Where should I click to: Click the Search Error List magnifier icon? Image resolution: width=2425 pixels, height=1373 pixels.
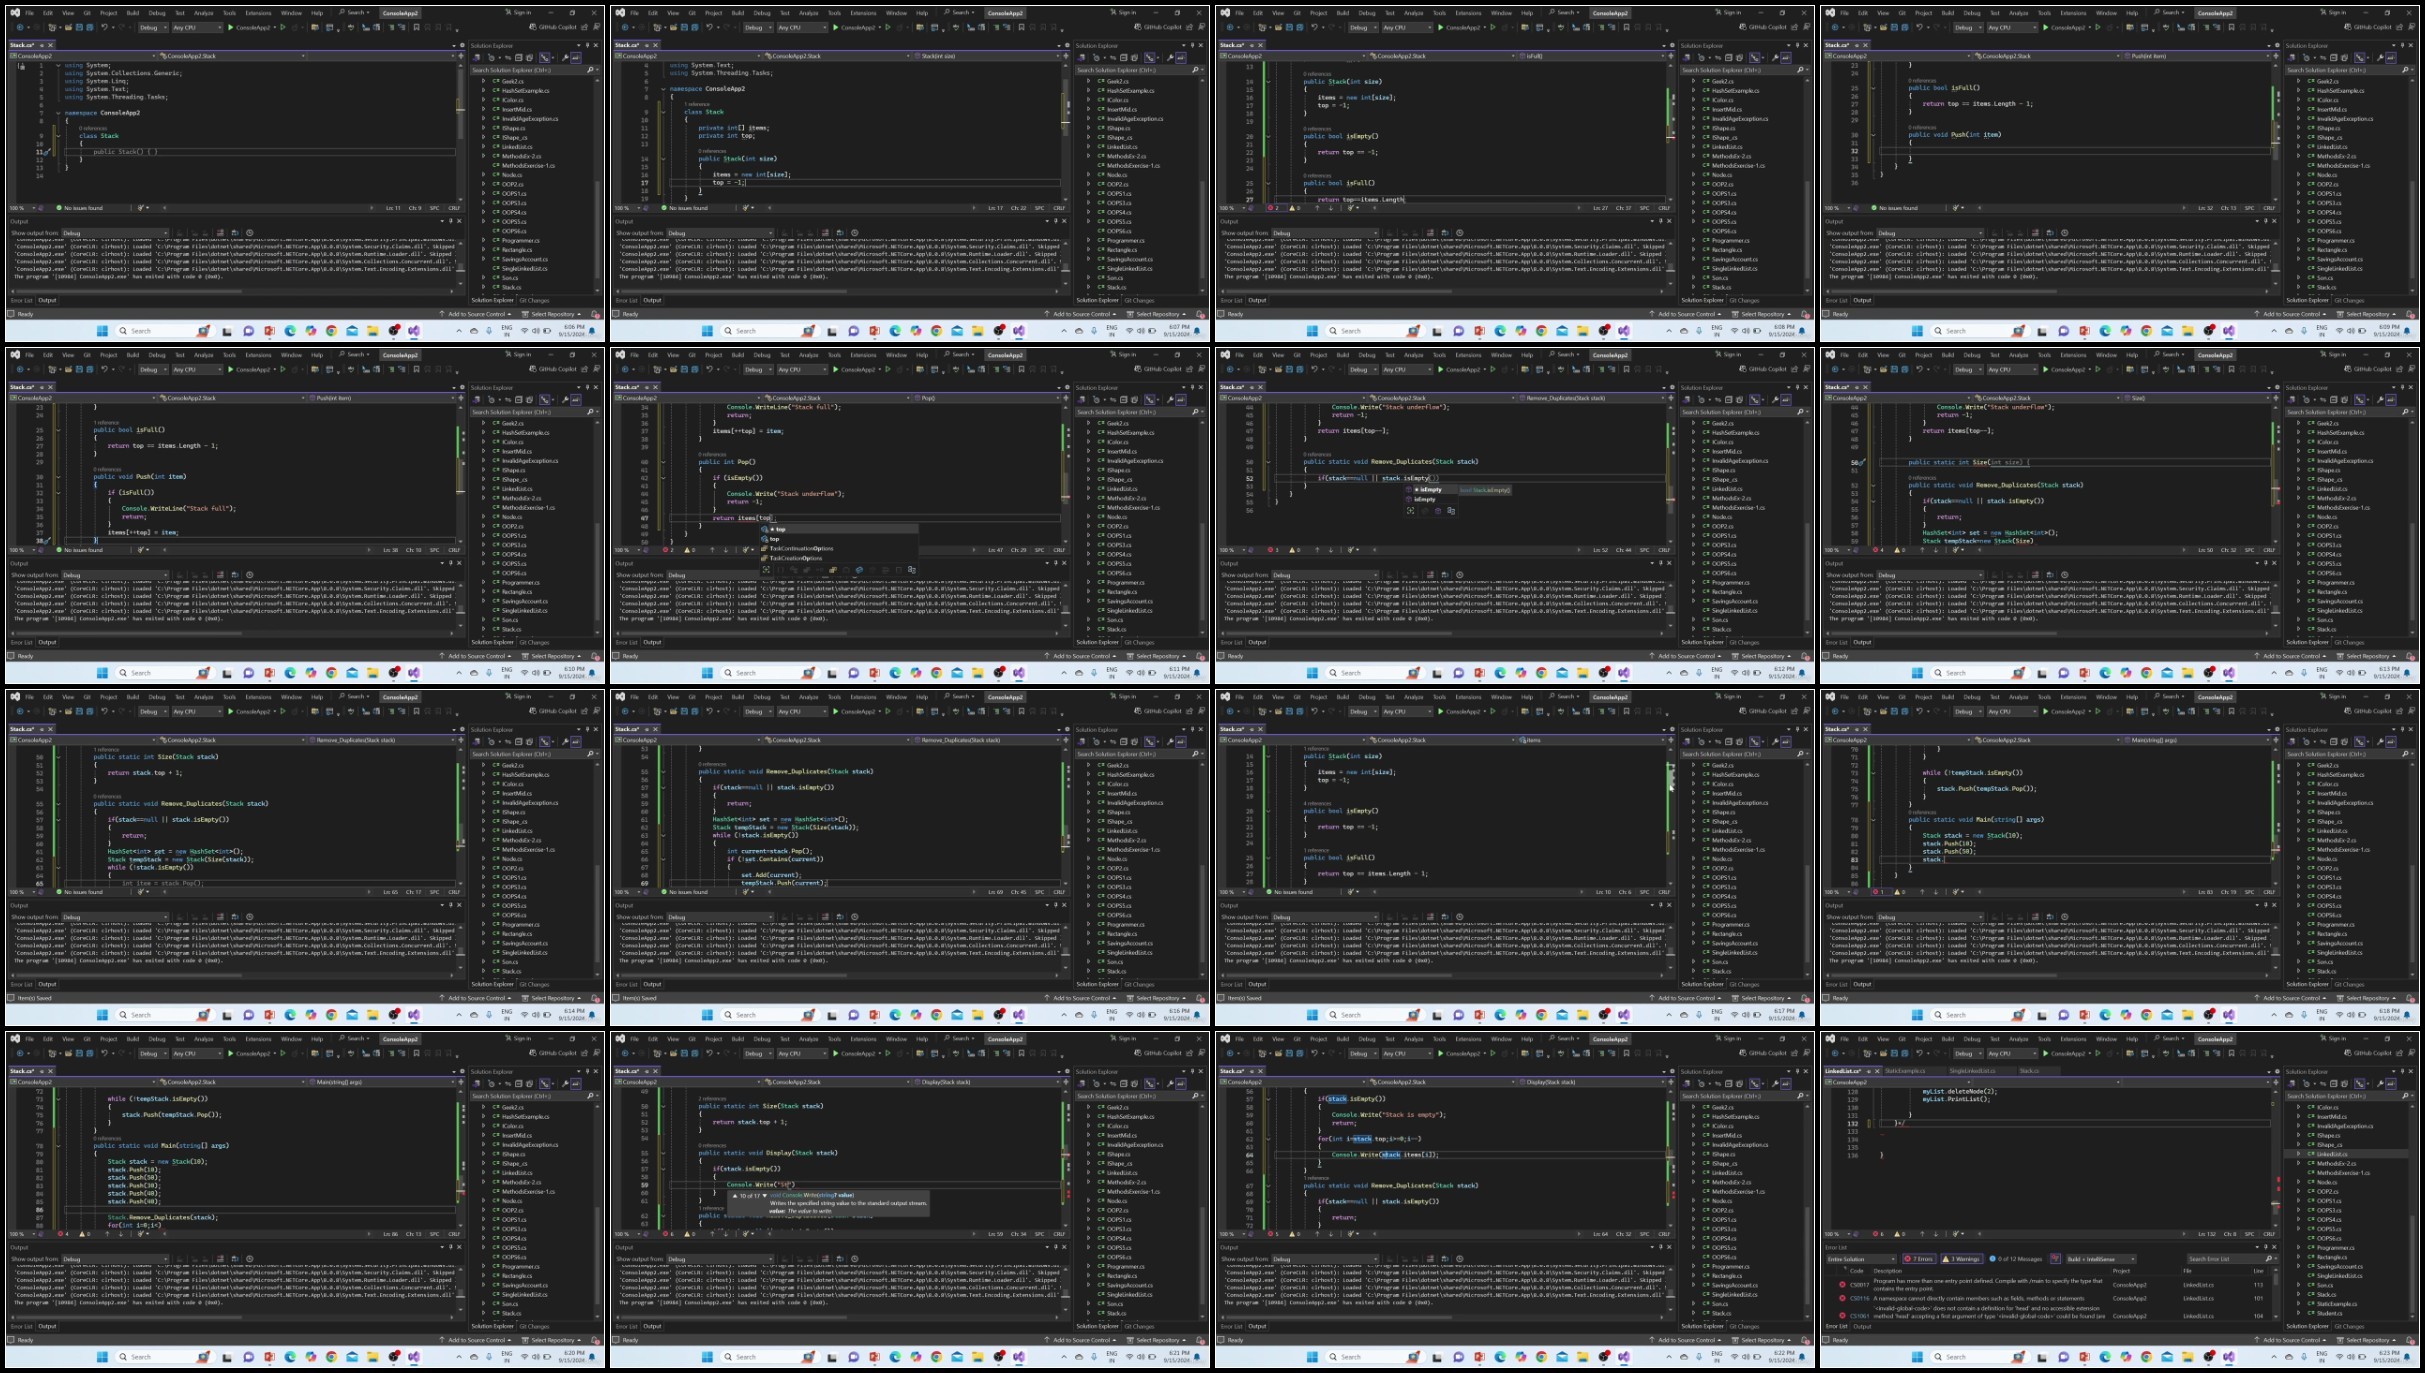point(2269,1259)
